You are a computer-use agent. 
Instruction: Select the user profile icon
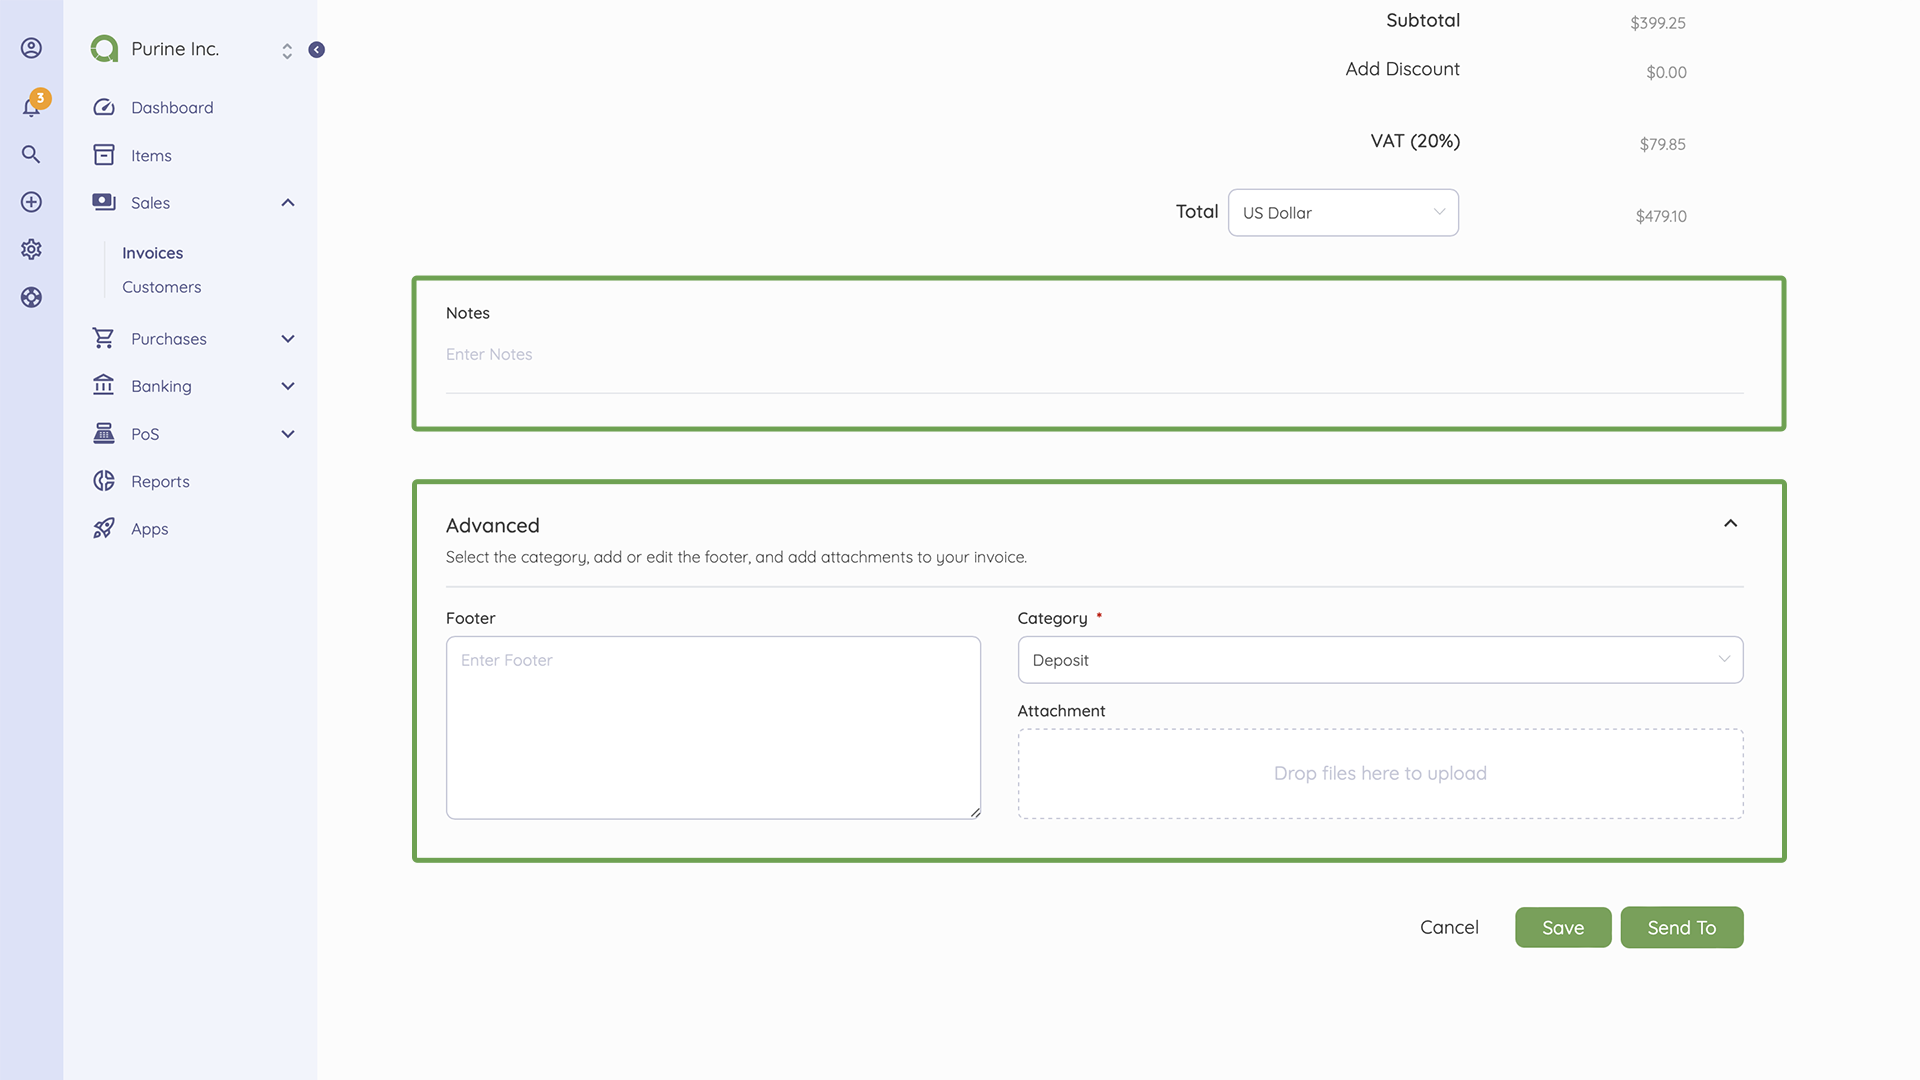tap(31, 47)
